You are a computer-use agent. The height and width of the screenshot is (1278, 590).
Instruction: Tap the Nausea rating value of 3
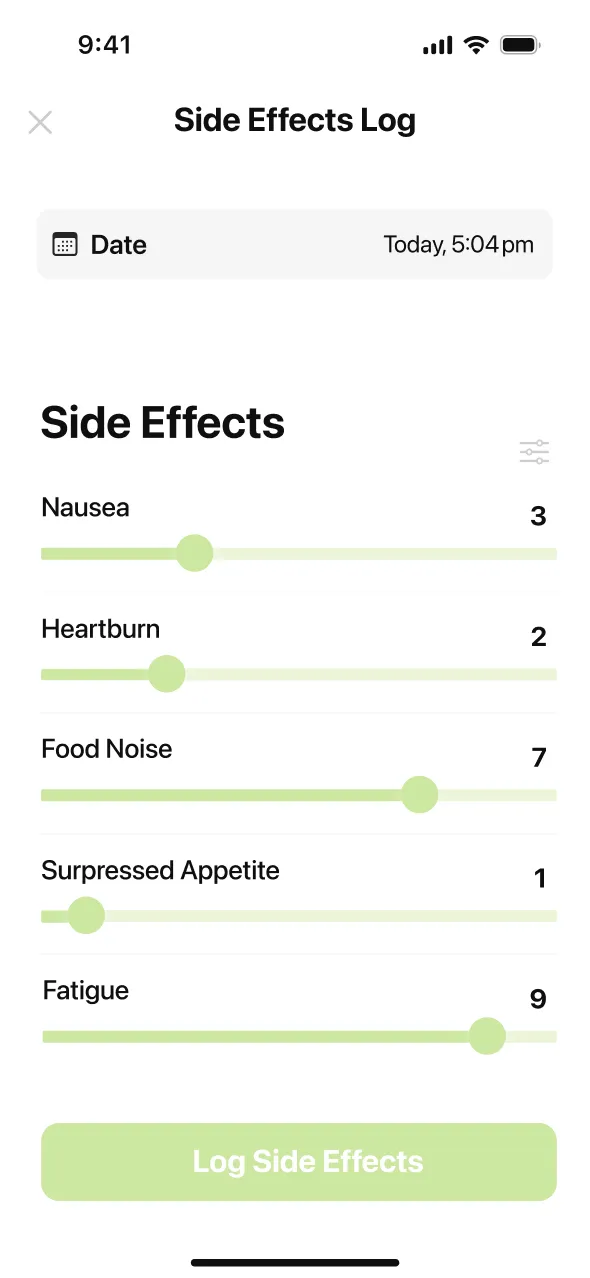coord(538,516)
